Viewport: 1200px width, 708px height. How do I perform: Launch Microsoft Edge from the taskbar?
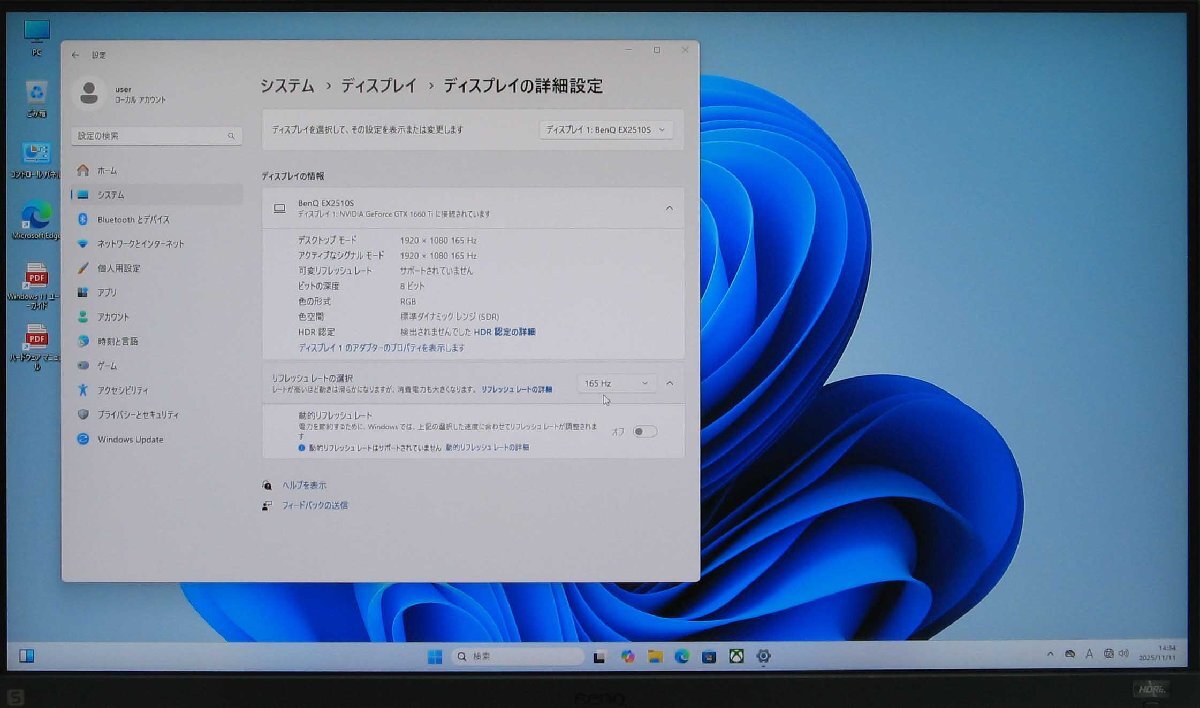[x=682, y=657]
